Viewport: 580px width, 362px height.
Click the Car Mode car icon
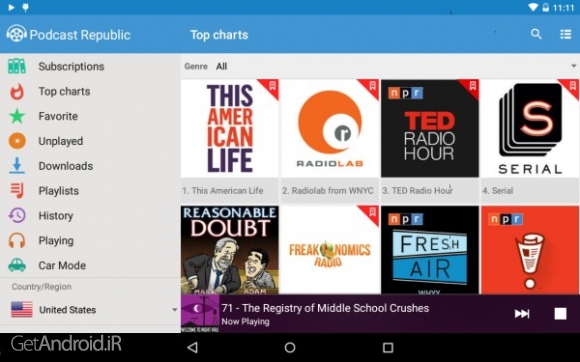pyautogui.click(x=17, y=265)
